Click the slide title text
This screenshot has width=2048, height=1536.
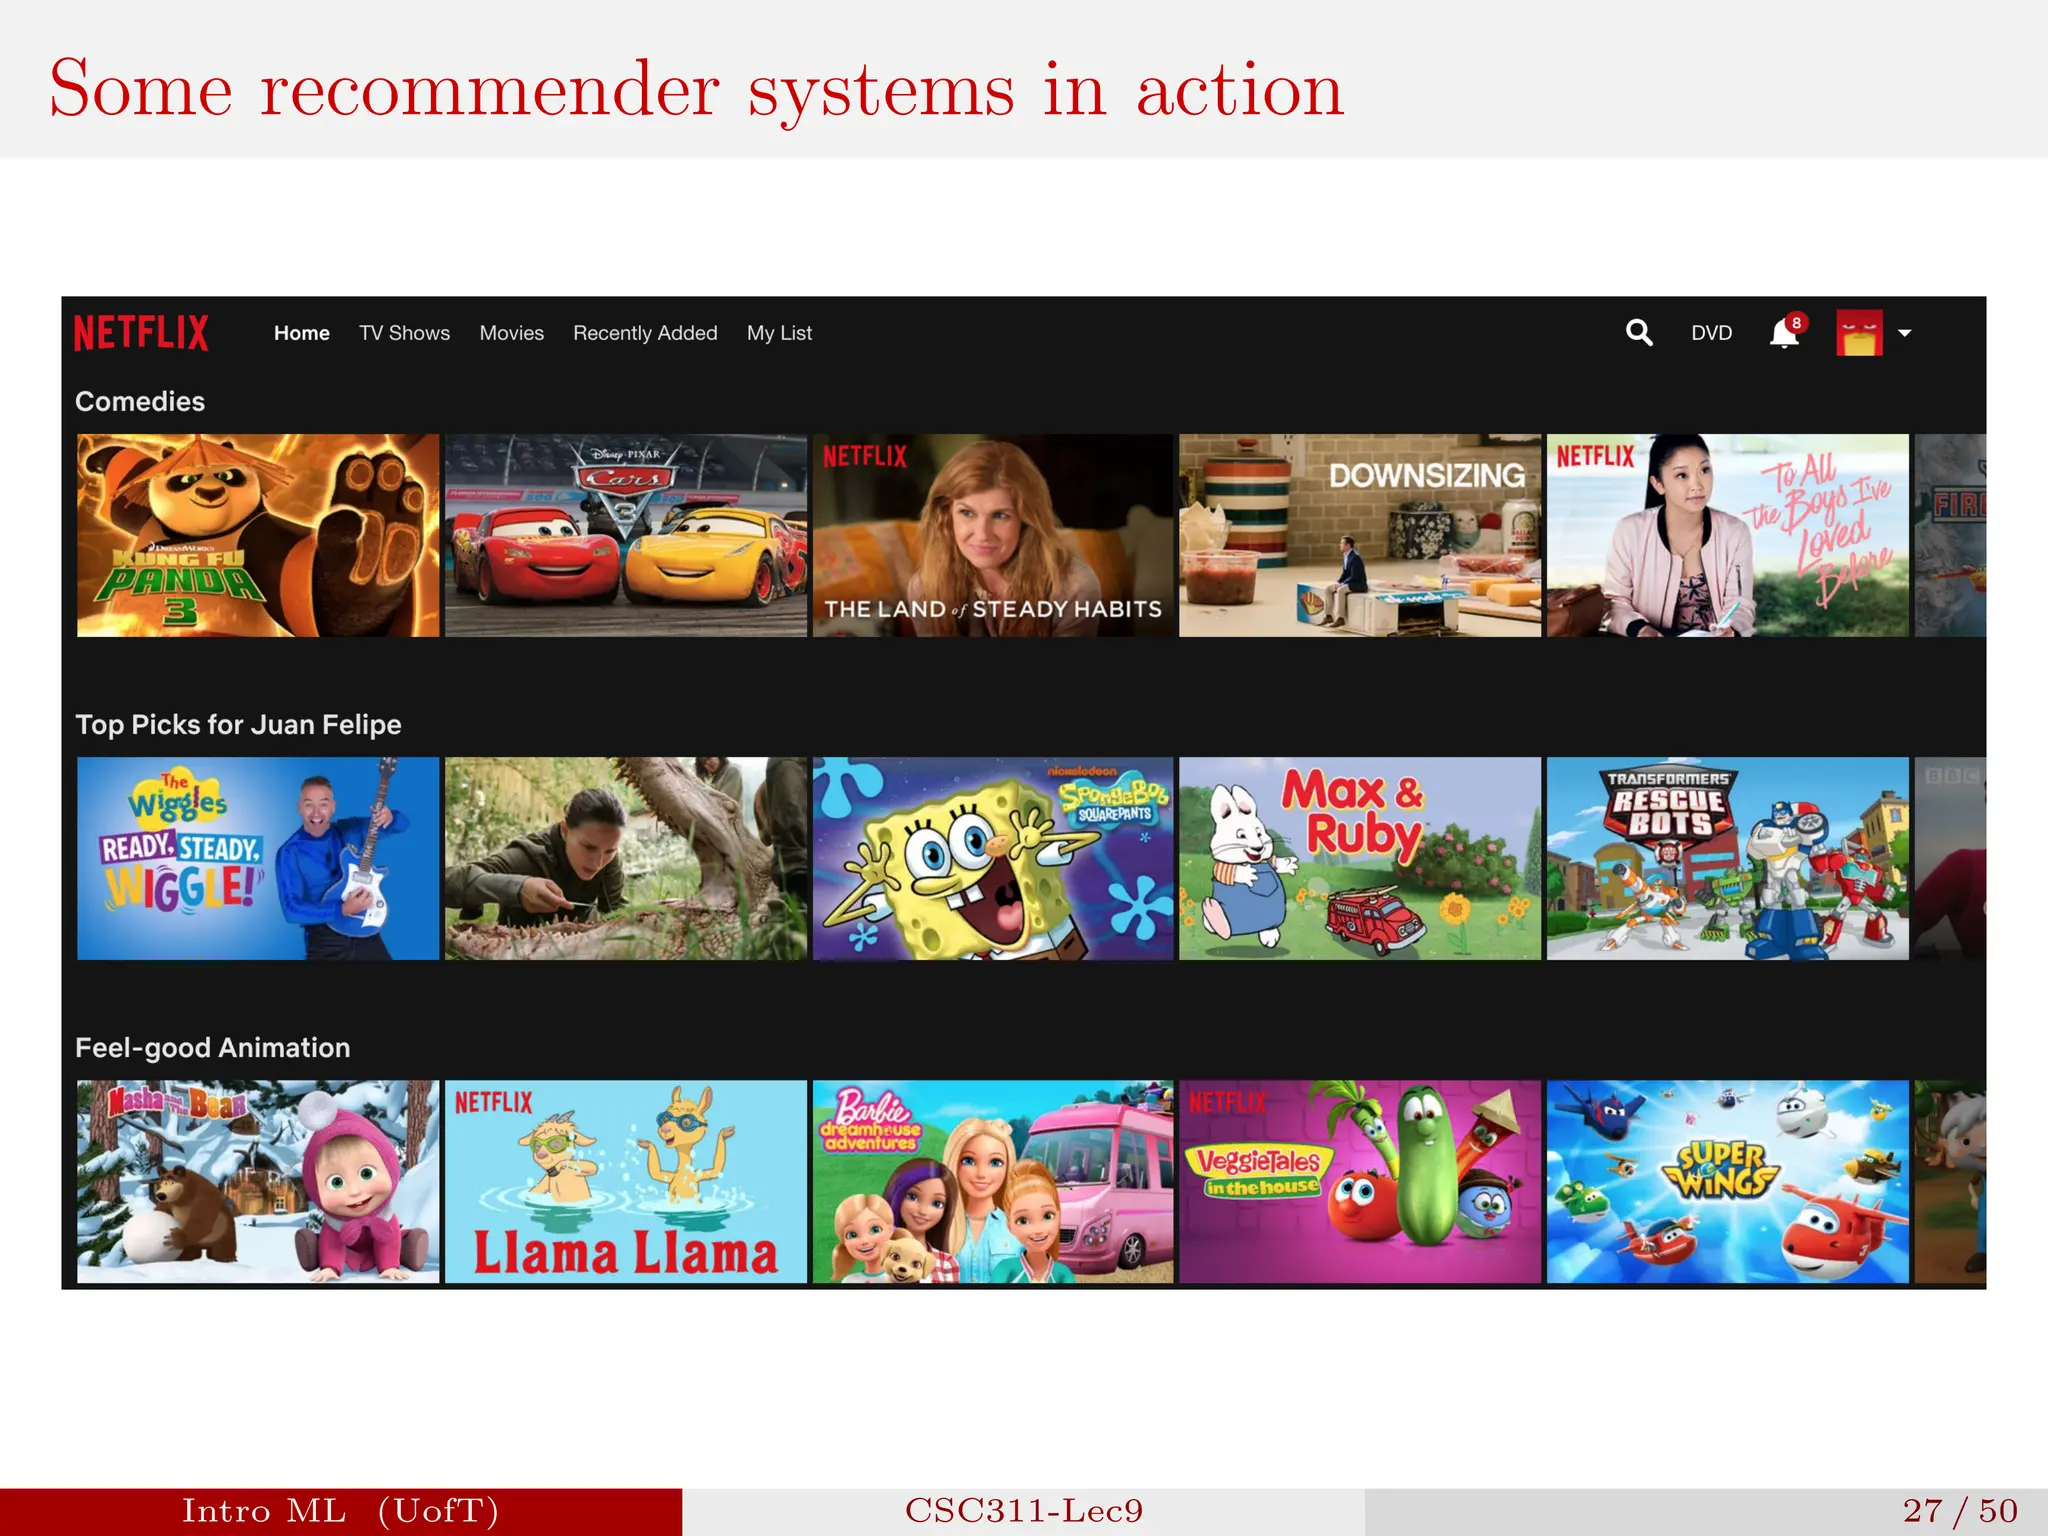tap(697, 90)
